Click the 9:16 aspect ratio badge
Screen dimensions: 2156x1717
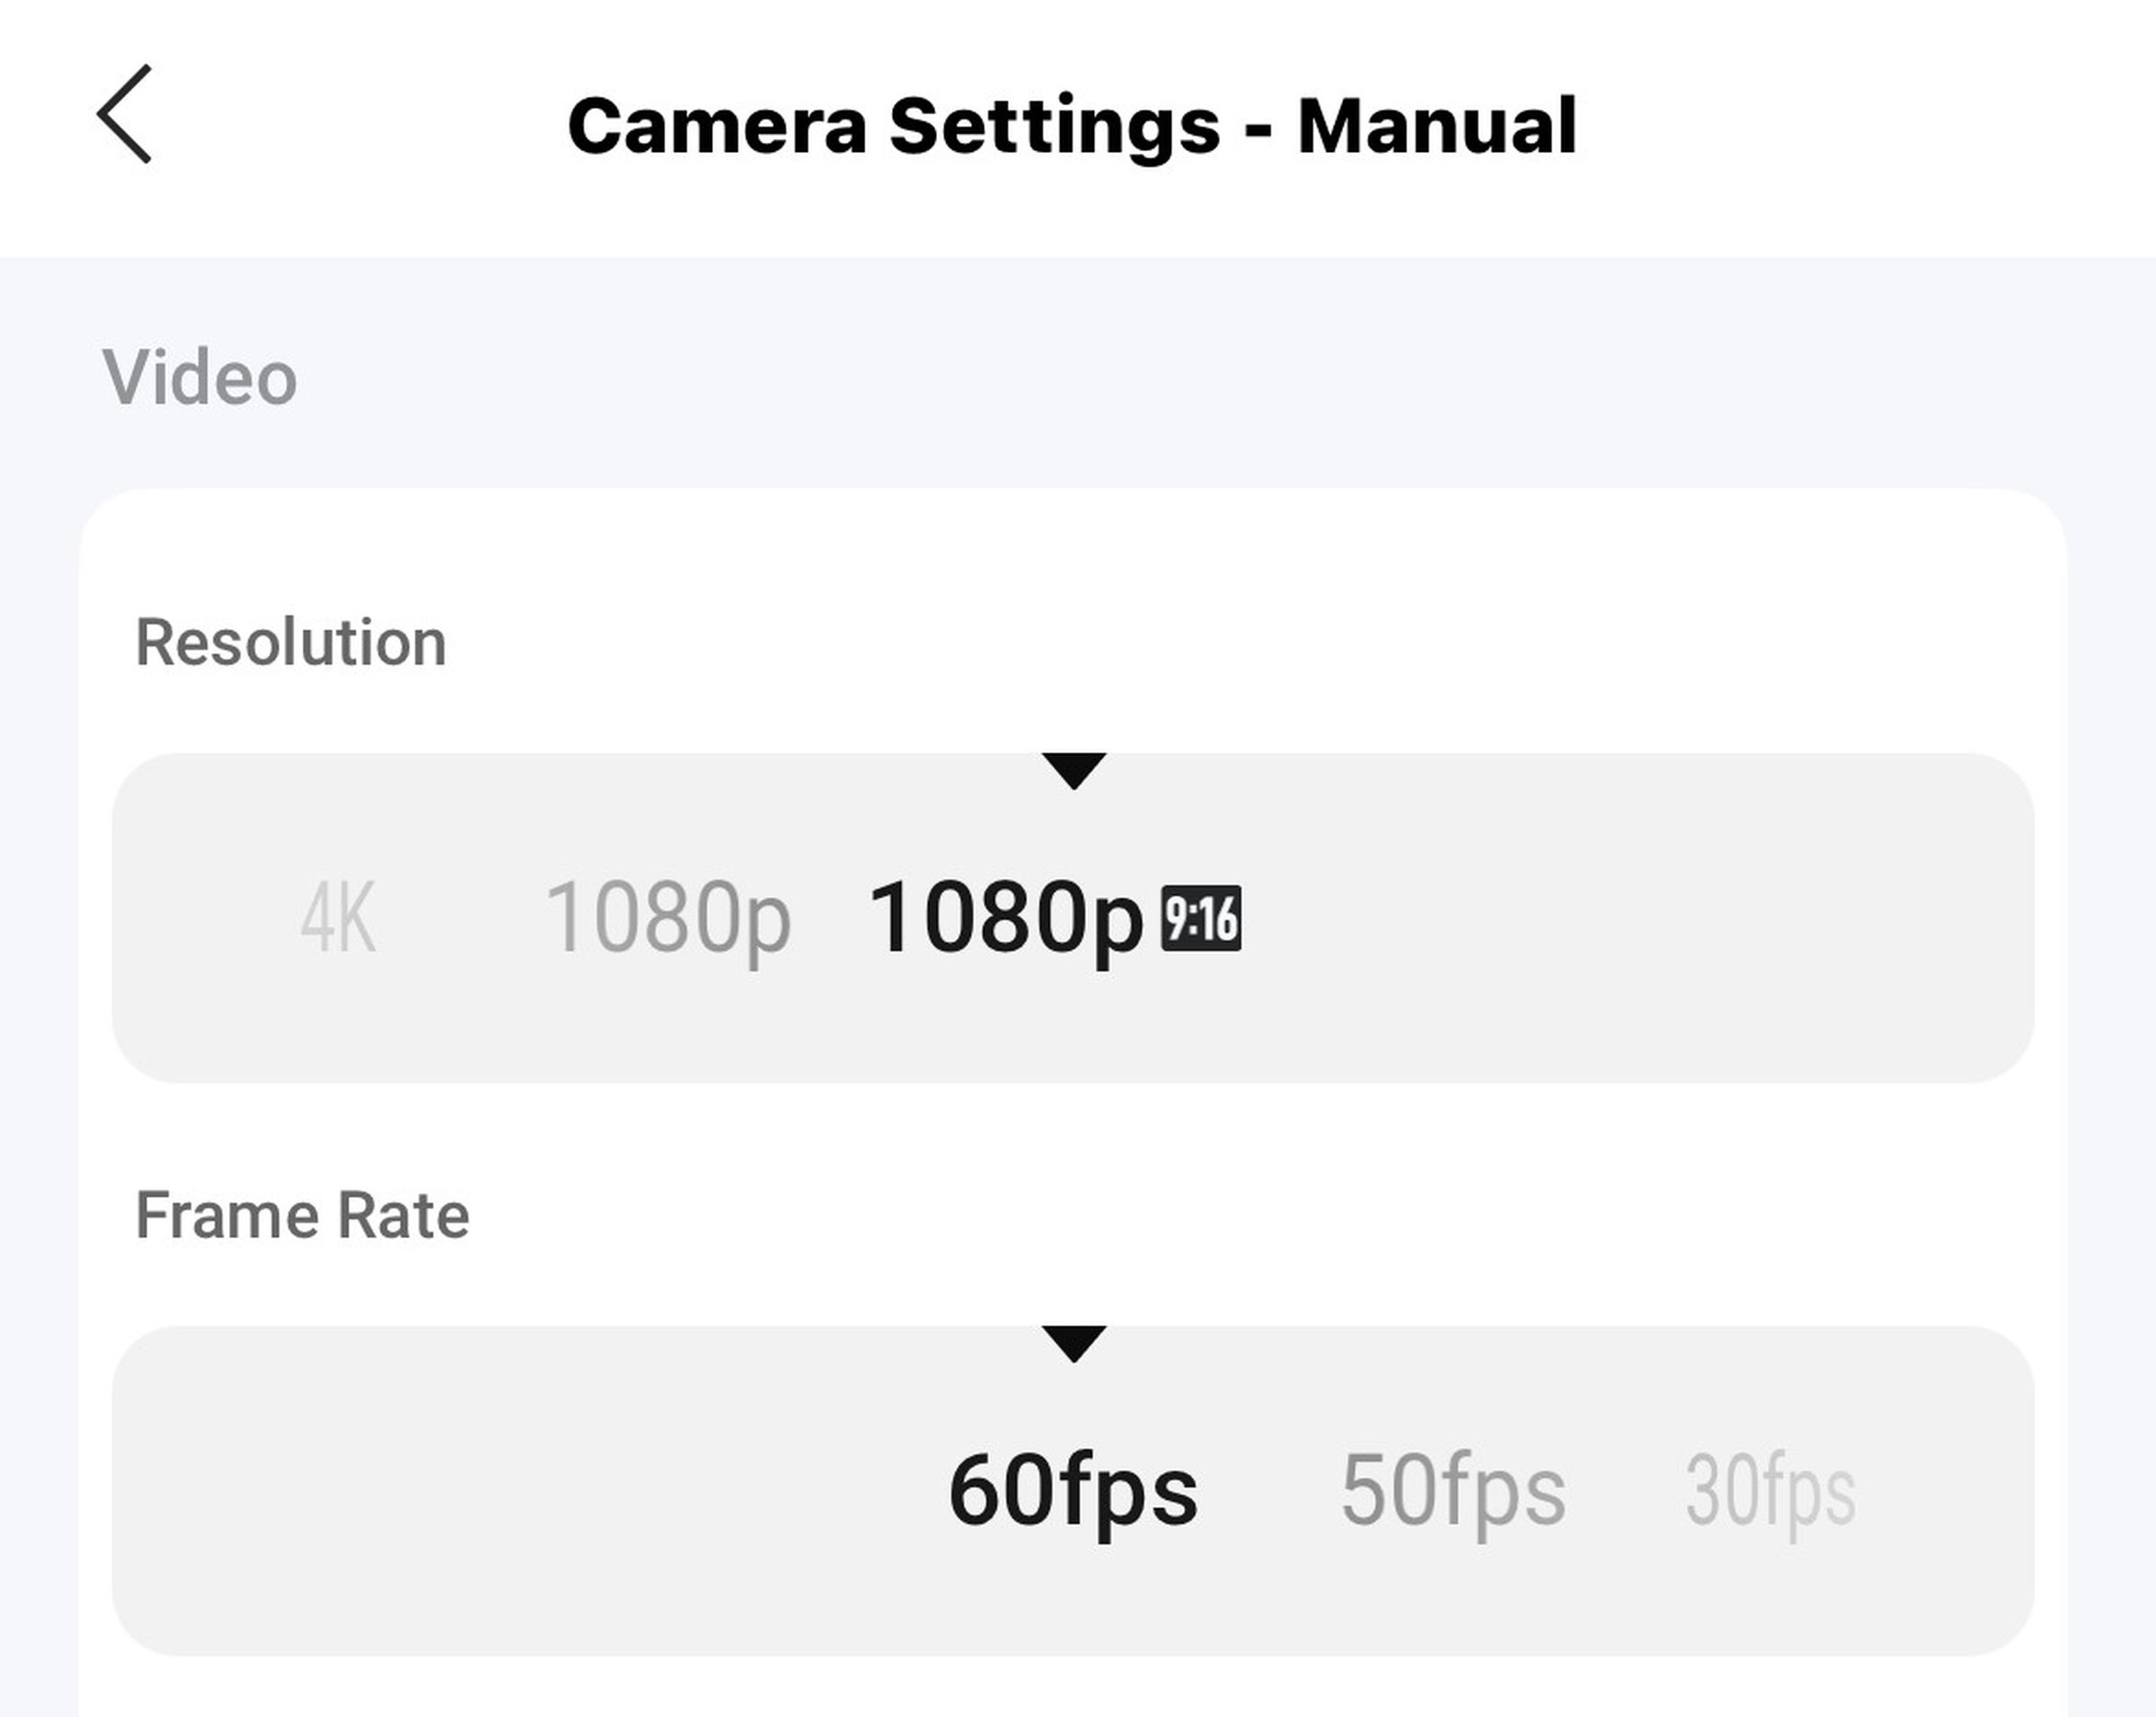point(1200,918)
